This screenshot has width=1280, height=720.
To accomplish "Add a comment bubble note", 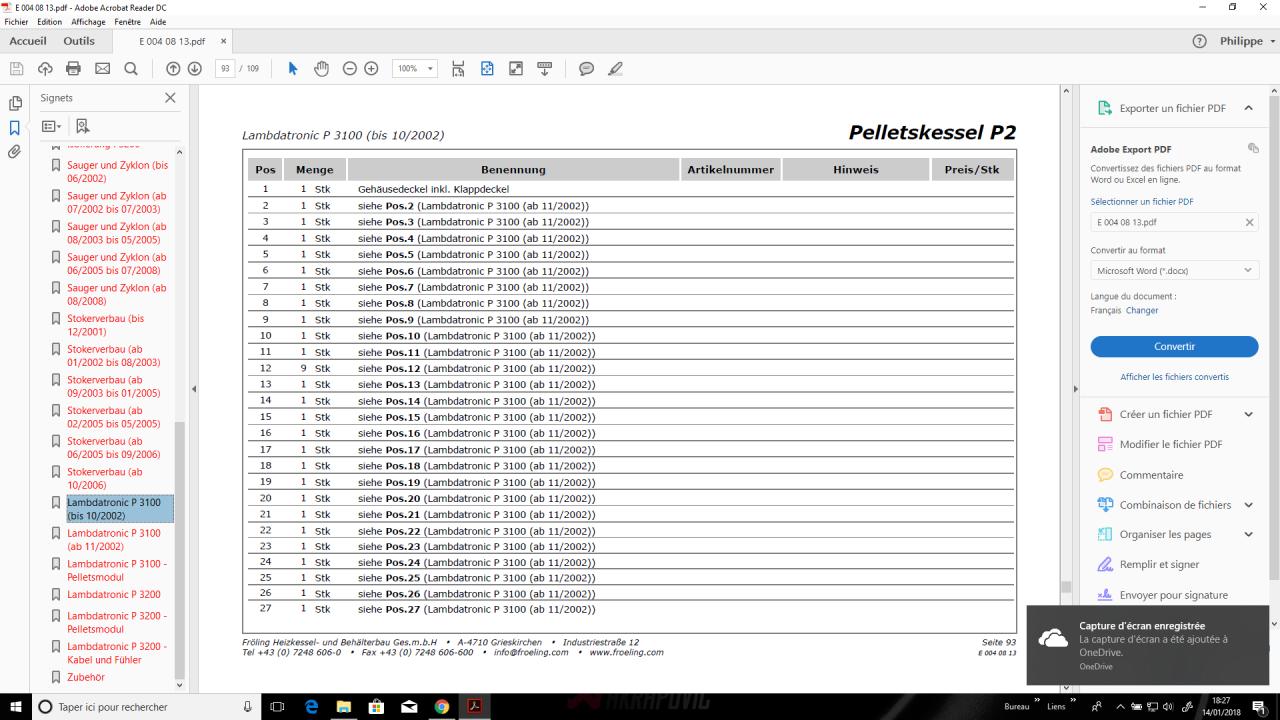I will pos(587,69).
